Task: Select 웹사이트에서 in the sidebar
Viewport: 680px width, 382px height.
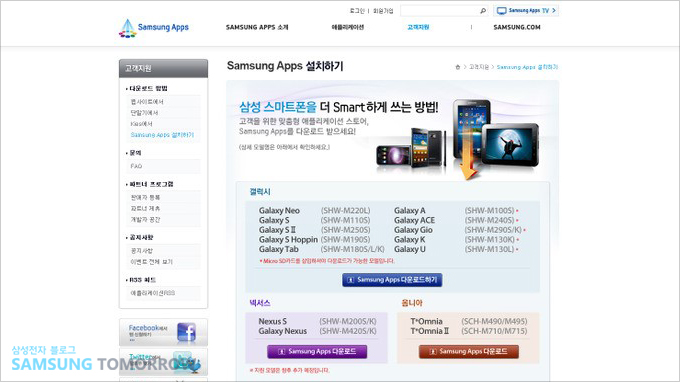Action: pyautogui.click(x=147, y=102)
